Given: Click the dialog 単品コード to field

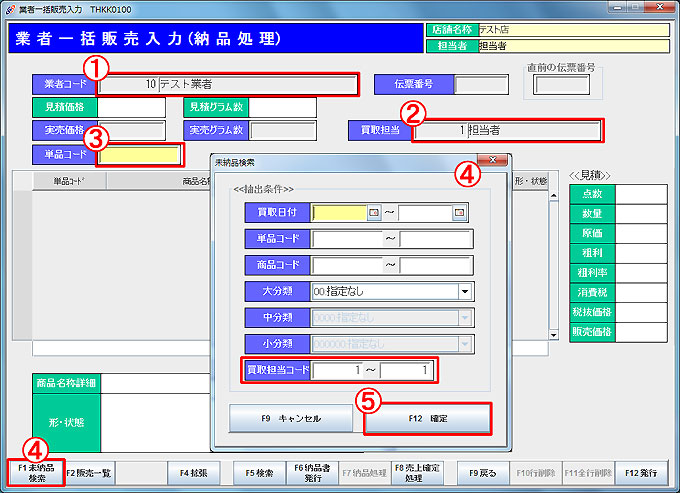Looking at the screenshot, I should [436, 239].
